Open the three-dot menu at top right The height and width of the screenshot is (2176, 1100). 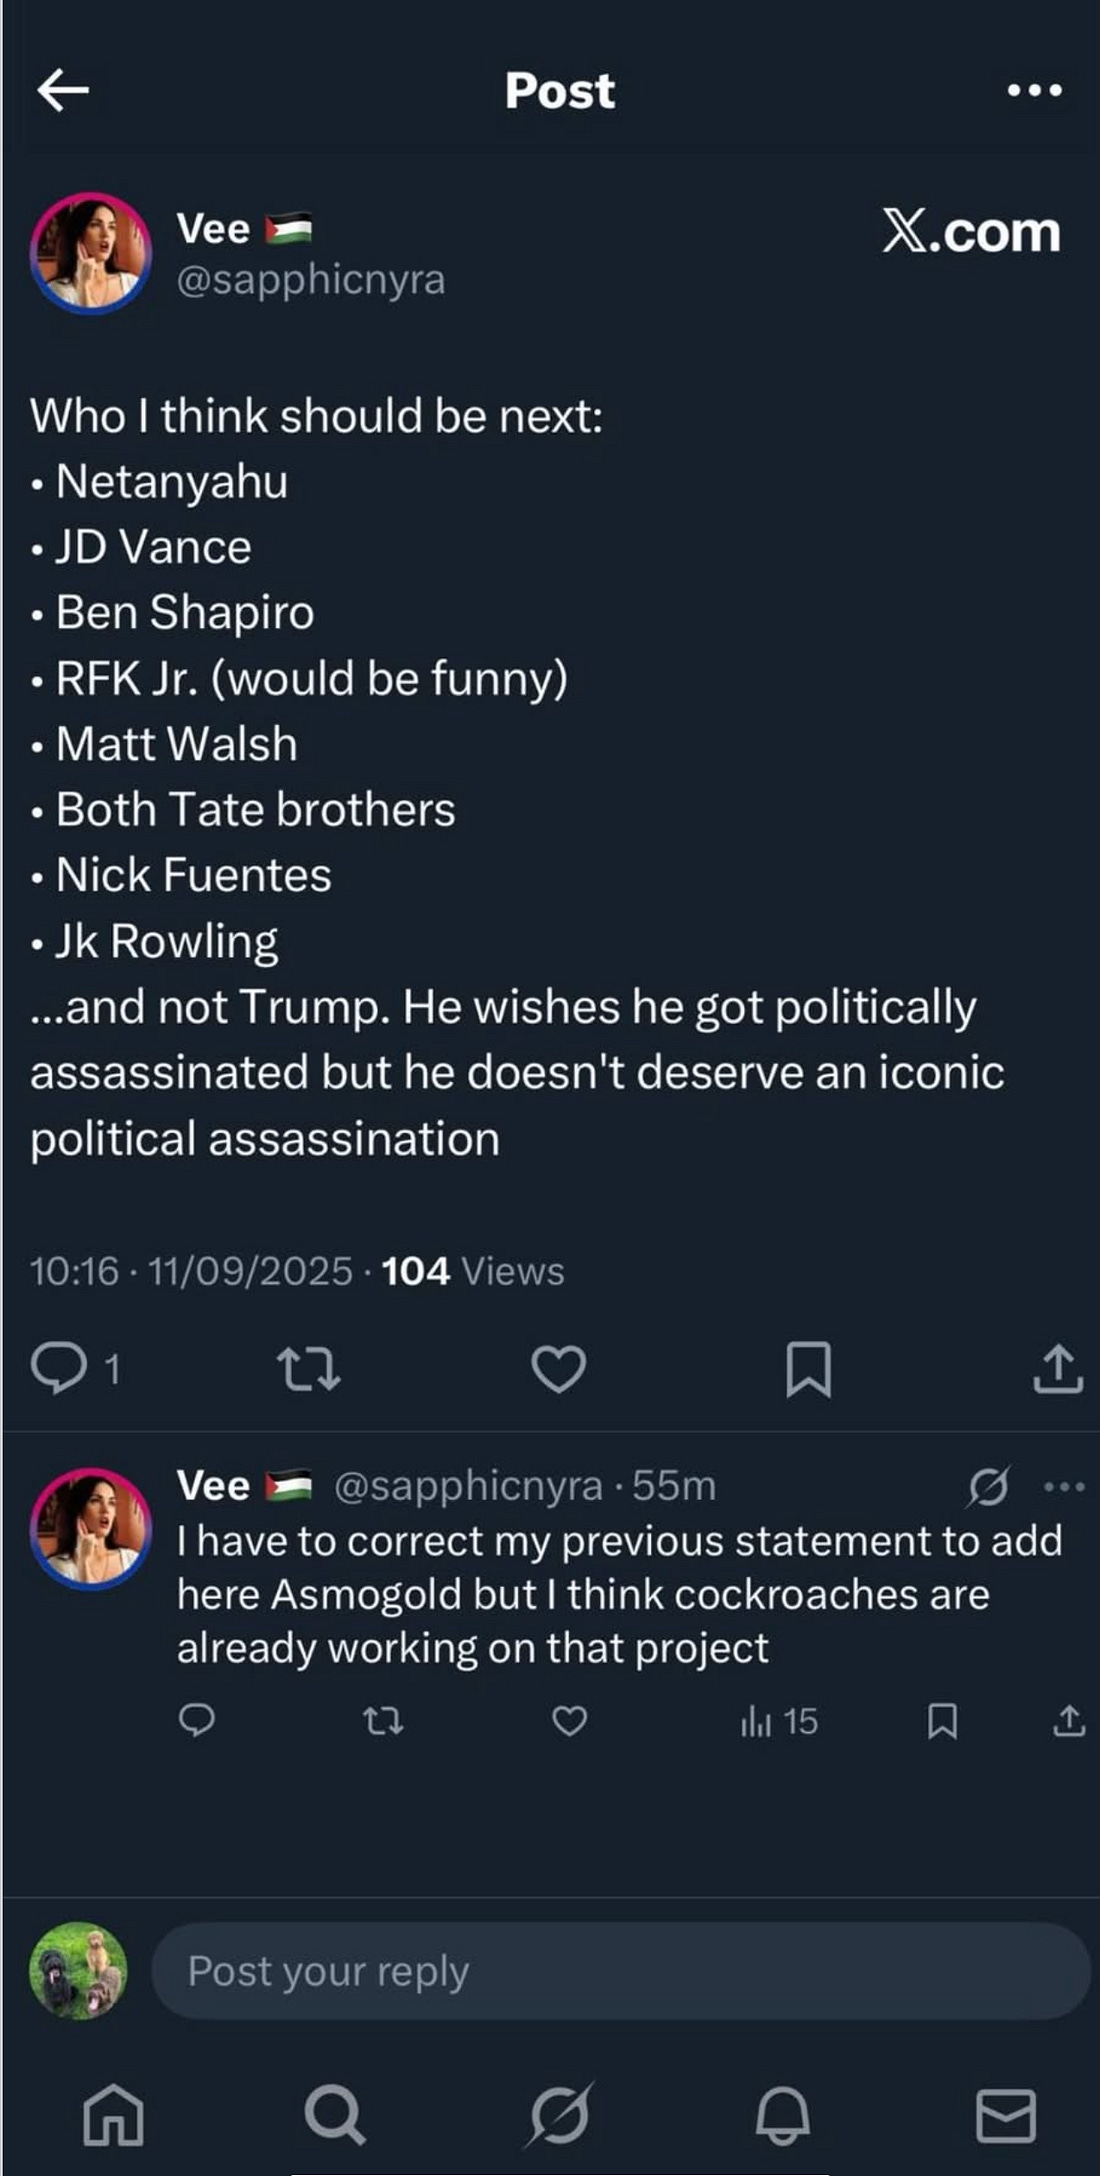(x=1034, y=90)
